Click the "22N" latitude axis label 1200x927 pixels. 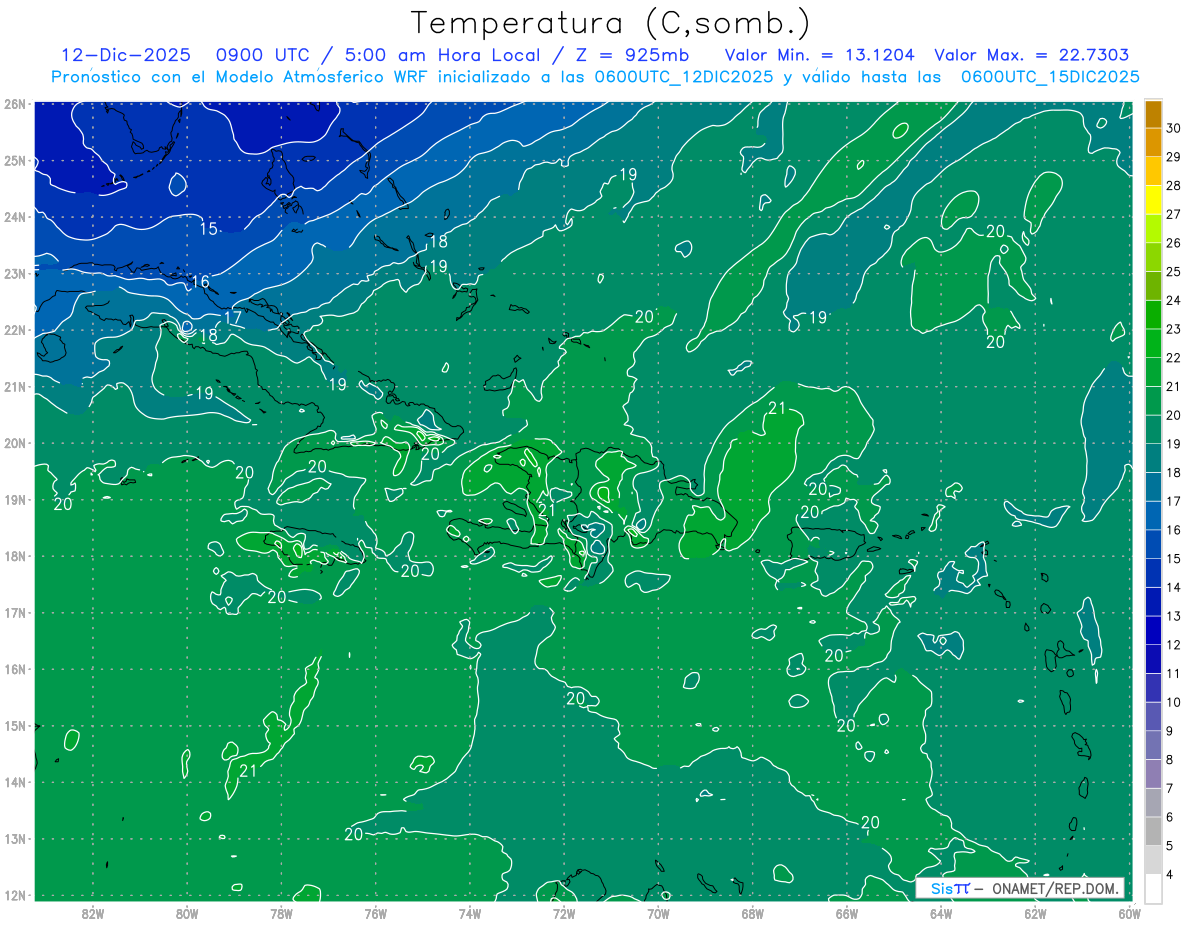[15, 330]
